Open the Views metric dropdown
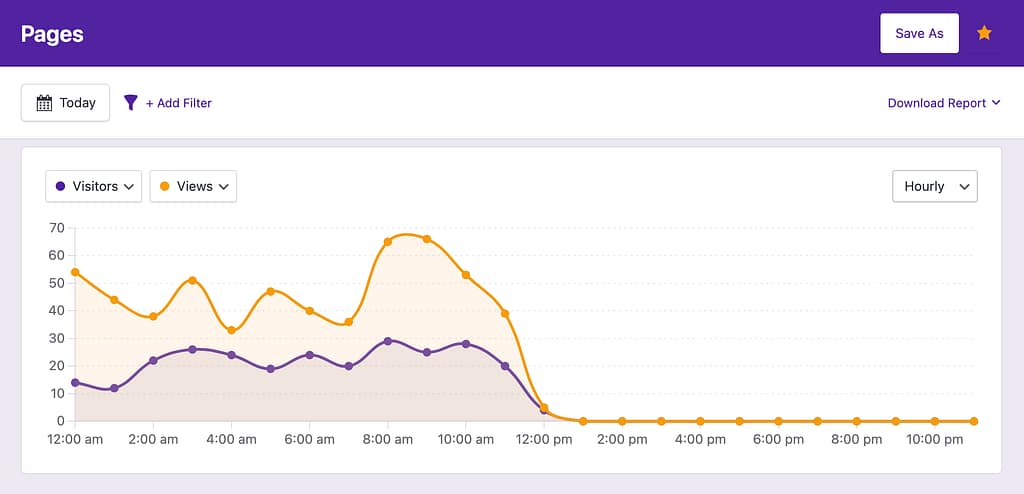Image resolution: width=1024 pixels, height=494 pixels. pos(193,186)
